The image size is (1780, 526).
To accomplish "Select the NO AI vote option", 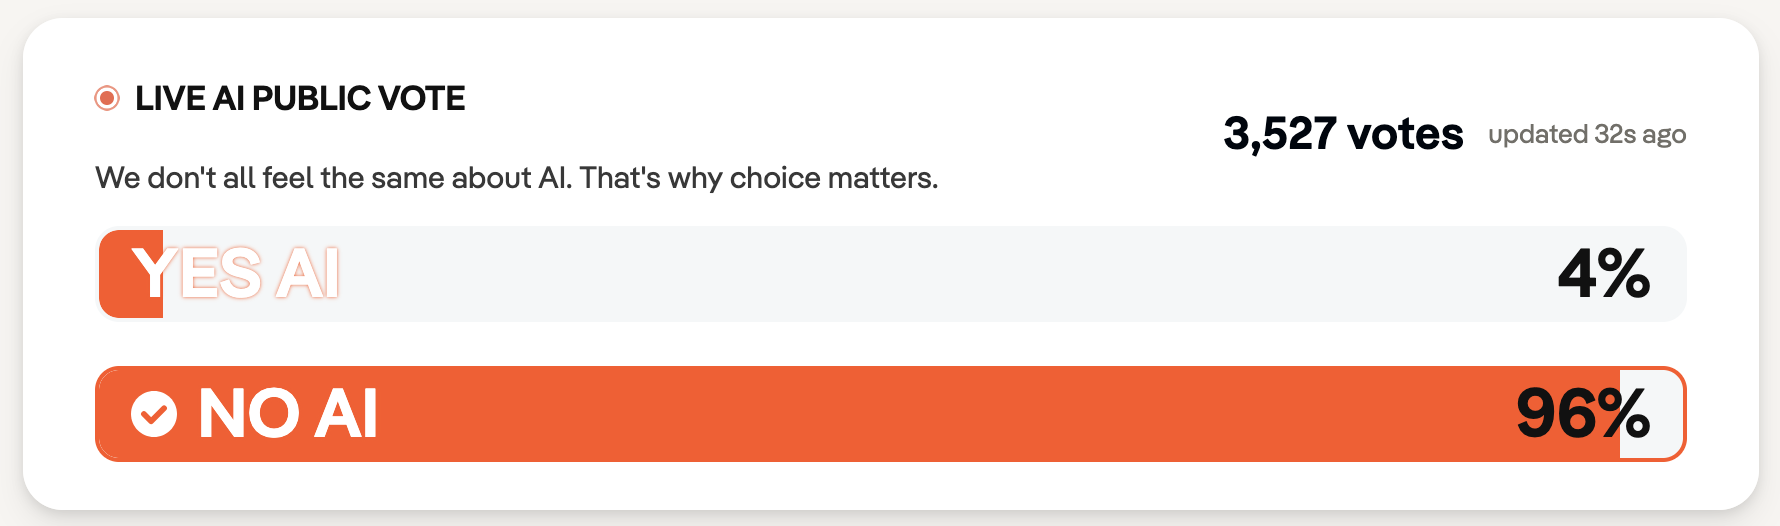I will (x=890, y=414).
